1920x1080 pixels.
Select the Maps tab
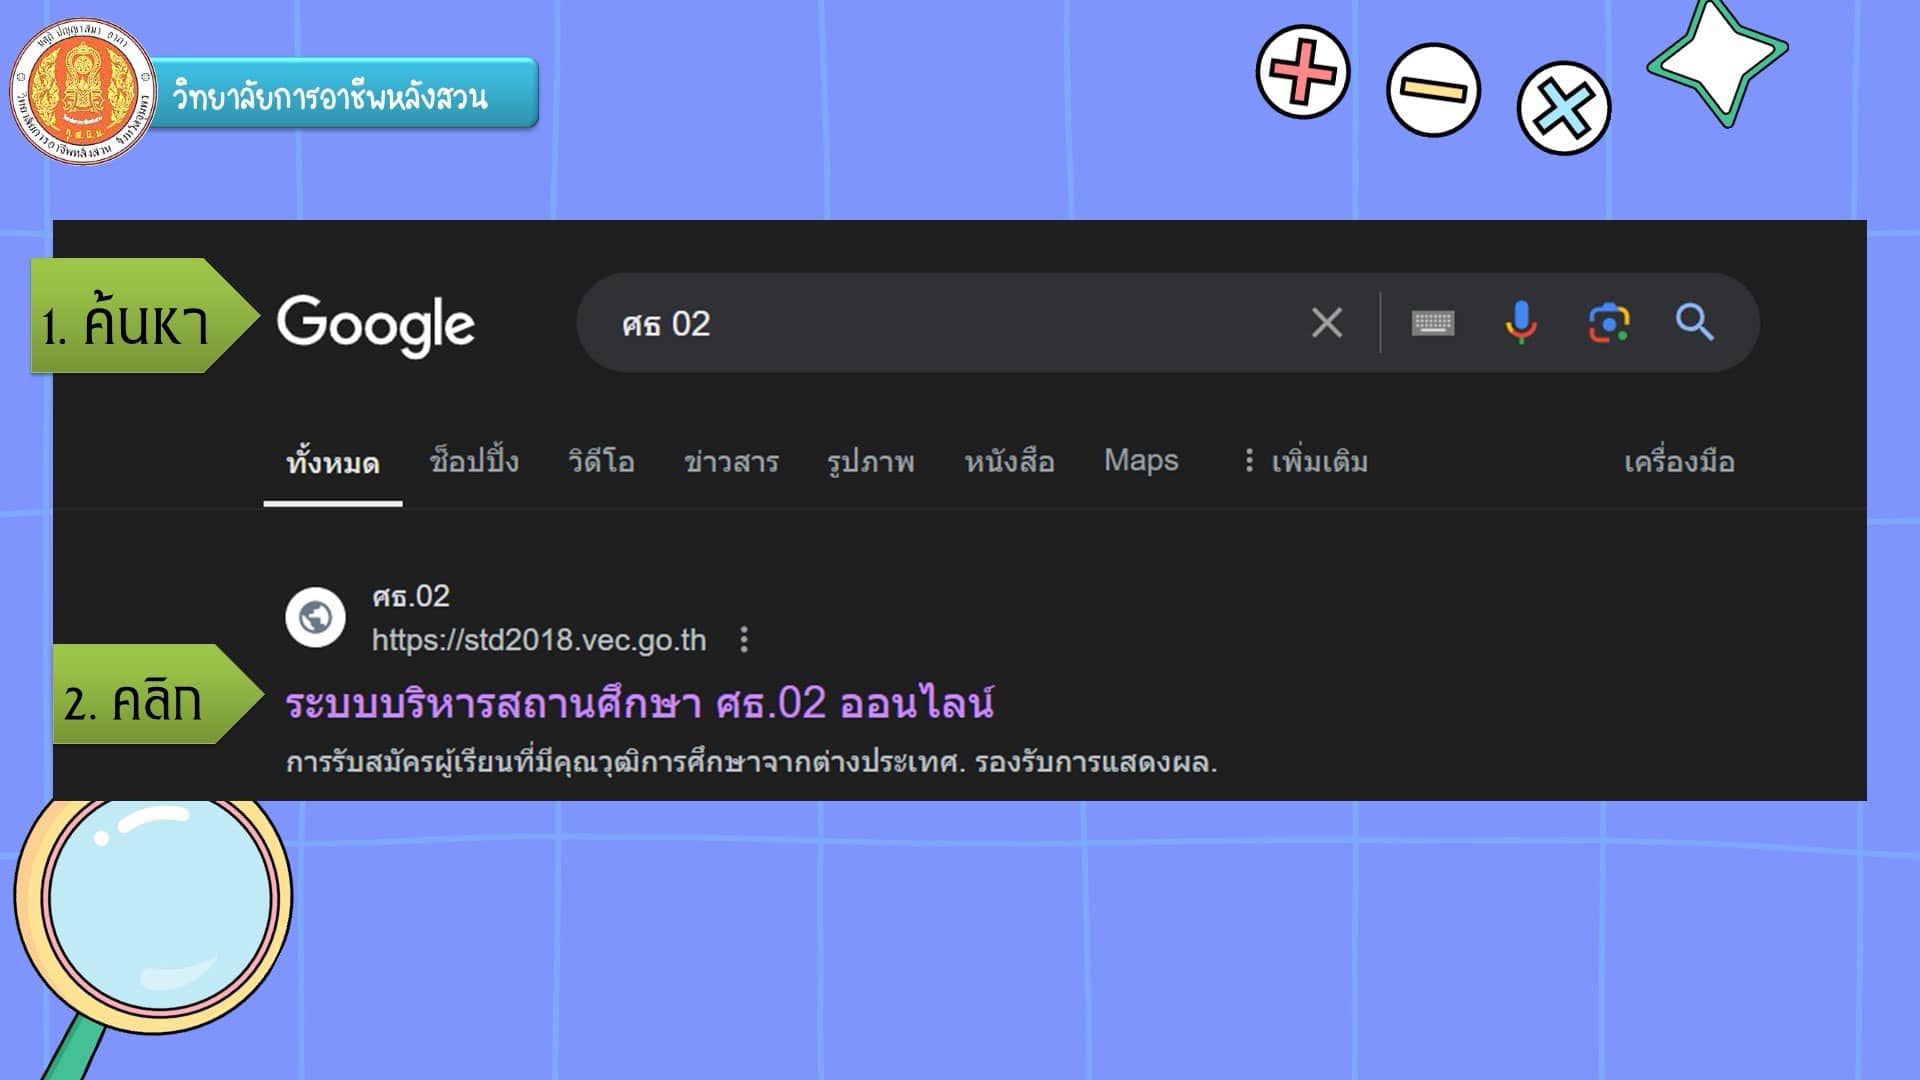click(1141, 460)
